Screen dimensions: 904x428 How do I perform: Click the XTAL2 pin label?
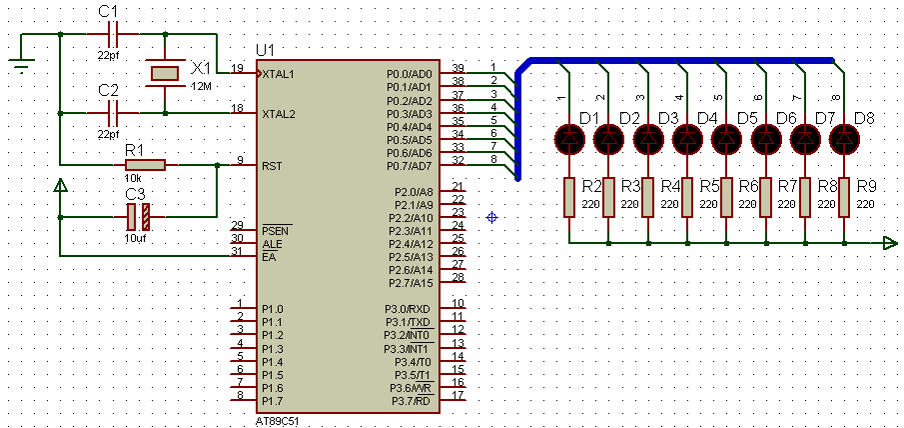click(x=279, y=114)
